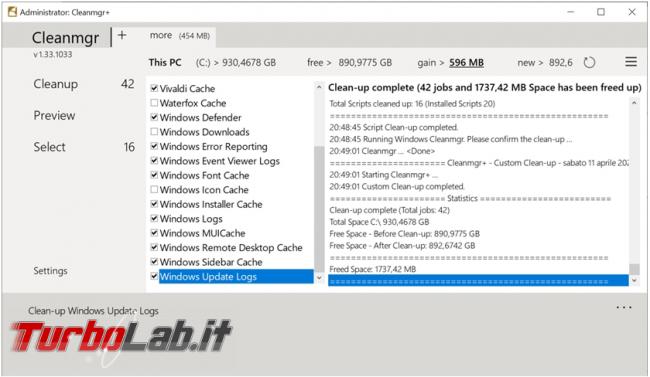Toggle Windows Event Viewer Logs checkbox
This screenshot has width=650, height=377.
(154, 161)
